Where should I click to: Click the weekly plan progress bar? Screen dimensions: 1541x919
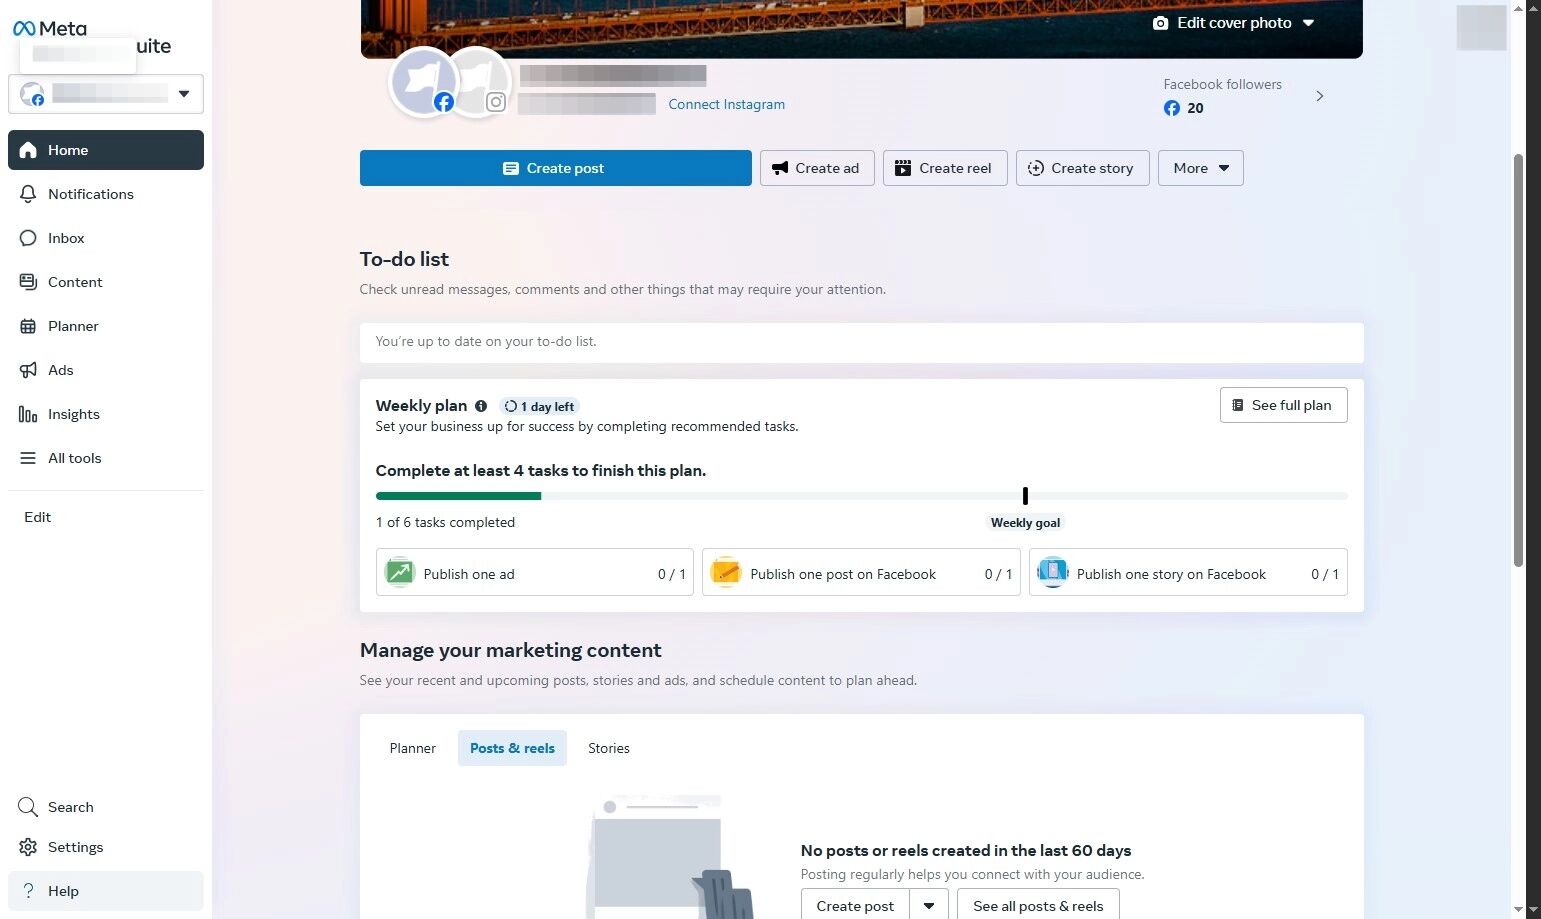tap(860, 495)
